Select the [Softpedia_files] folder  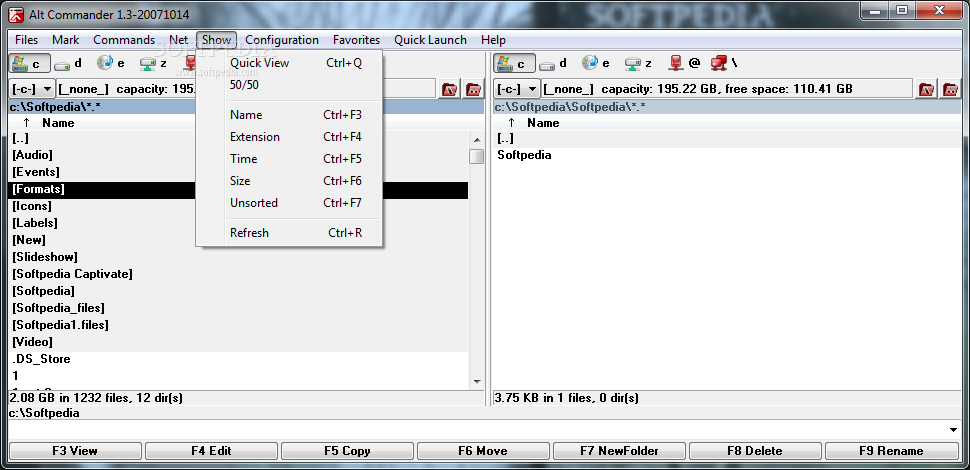(238, 308)
